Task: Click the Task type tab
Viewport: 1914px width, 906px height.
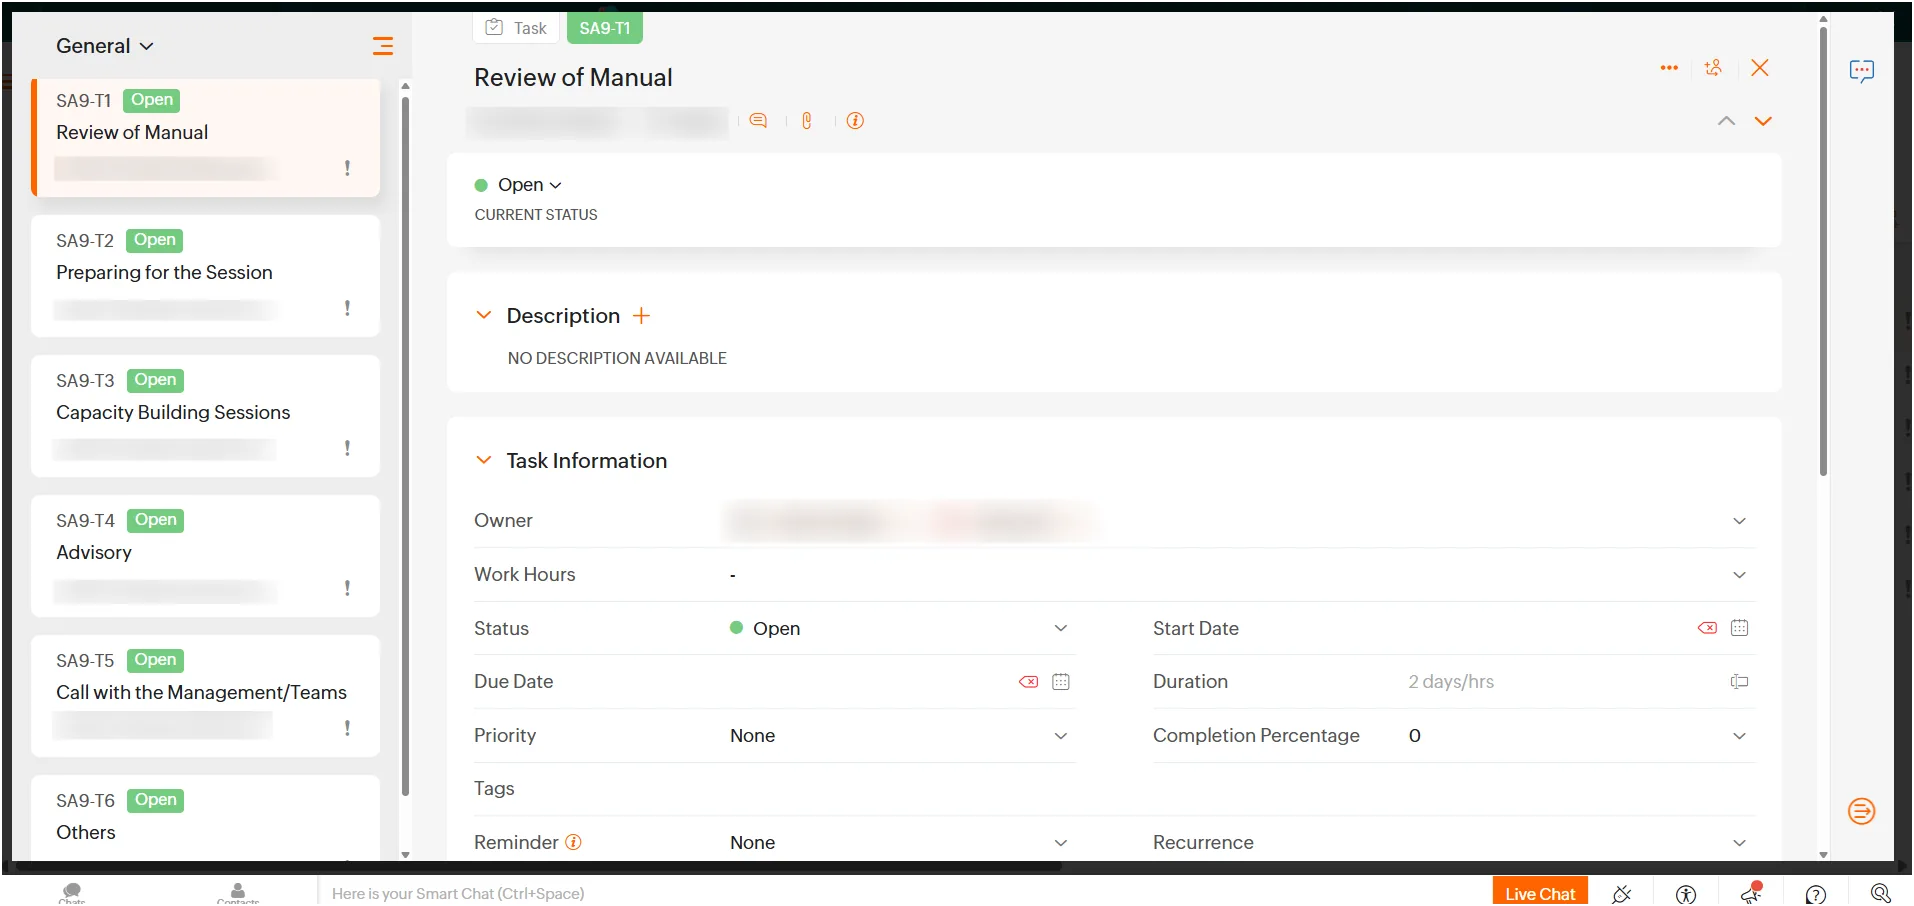Action: coord(516,28)
